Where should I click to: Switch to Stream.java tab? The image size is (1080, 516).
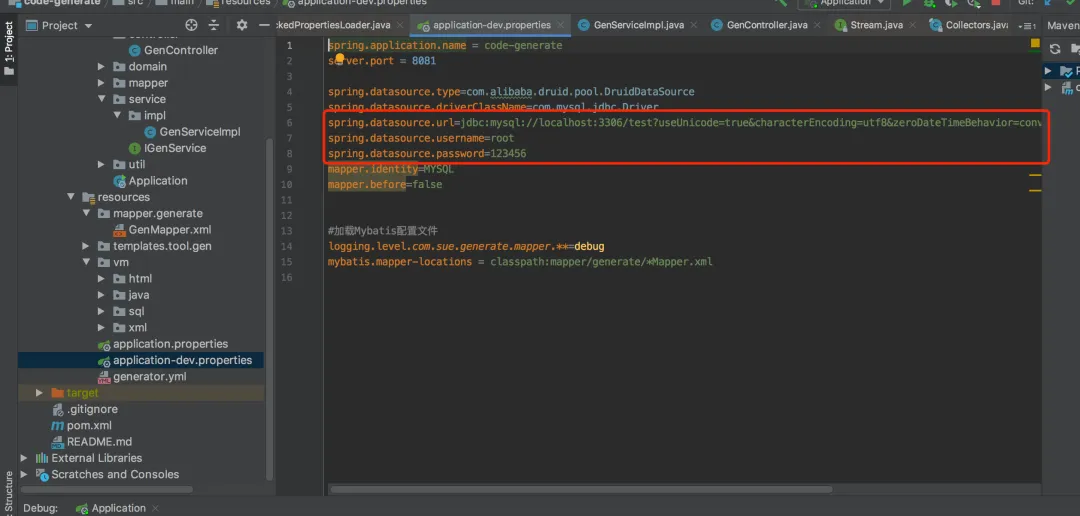879,25
